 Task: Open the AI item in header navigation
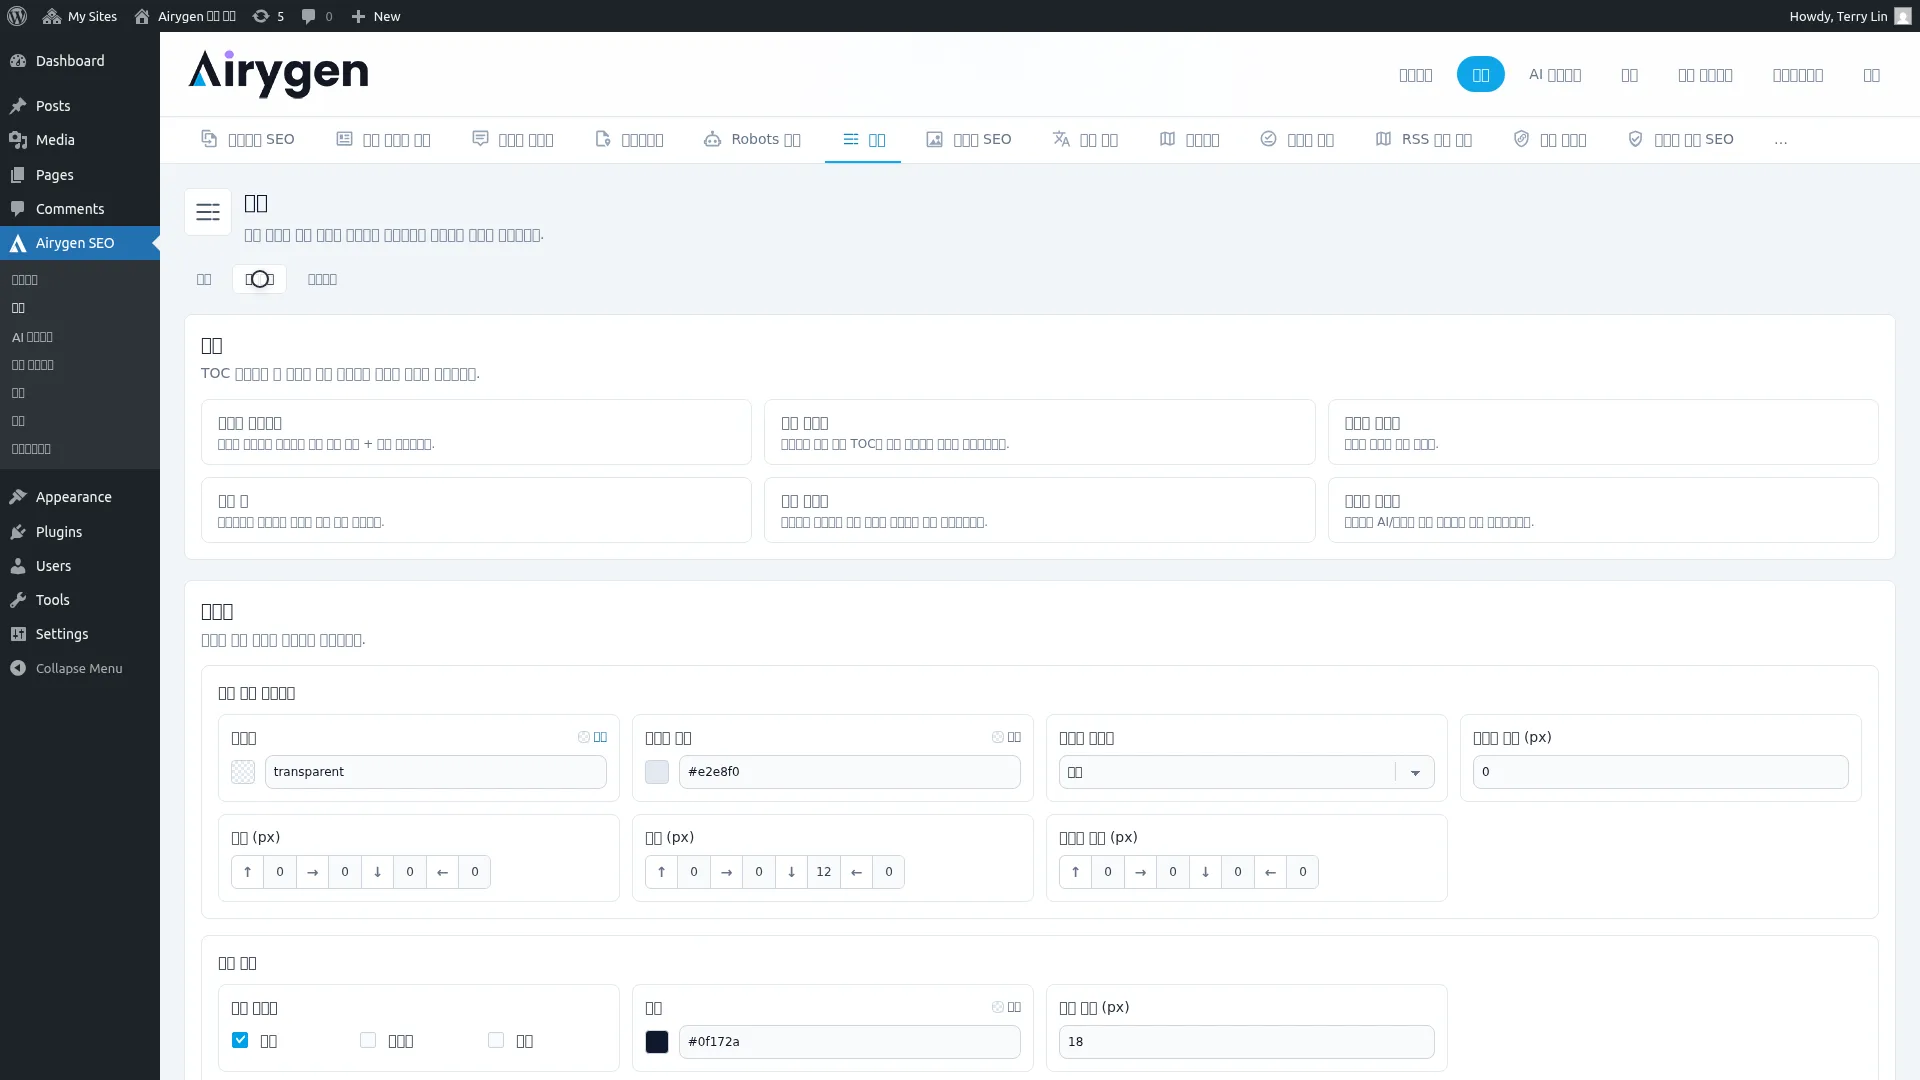1554,75
